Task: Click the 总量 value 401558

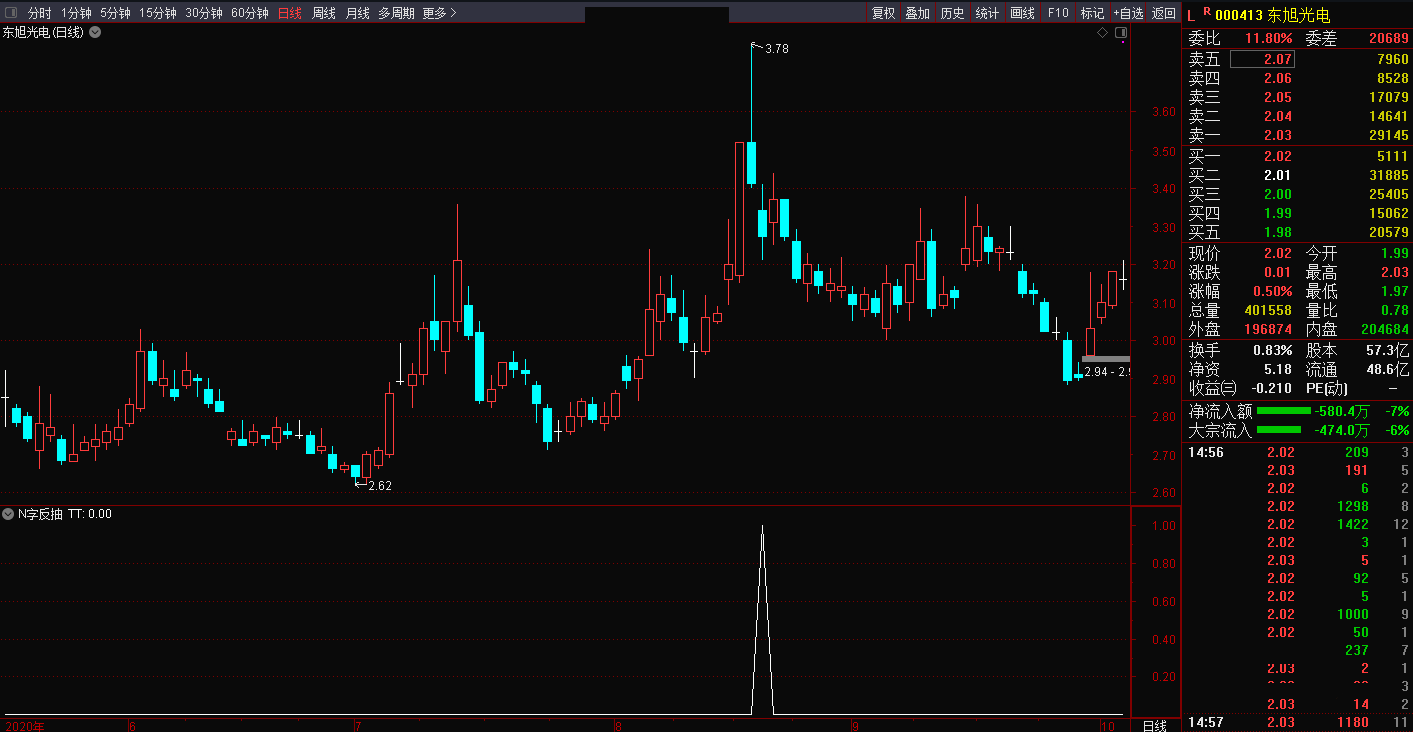Action: point(1268,310)
